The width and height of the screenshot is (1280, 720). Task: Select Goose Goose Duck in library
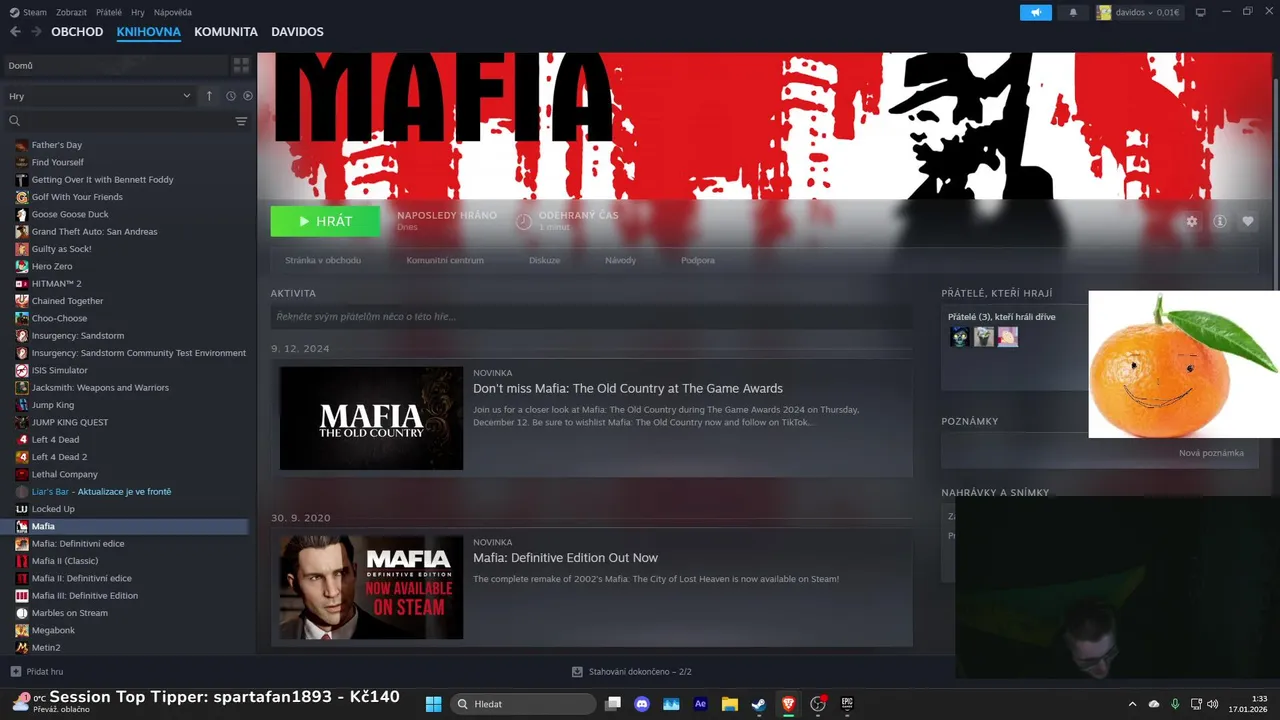point(70,214)
